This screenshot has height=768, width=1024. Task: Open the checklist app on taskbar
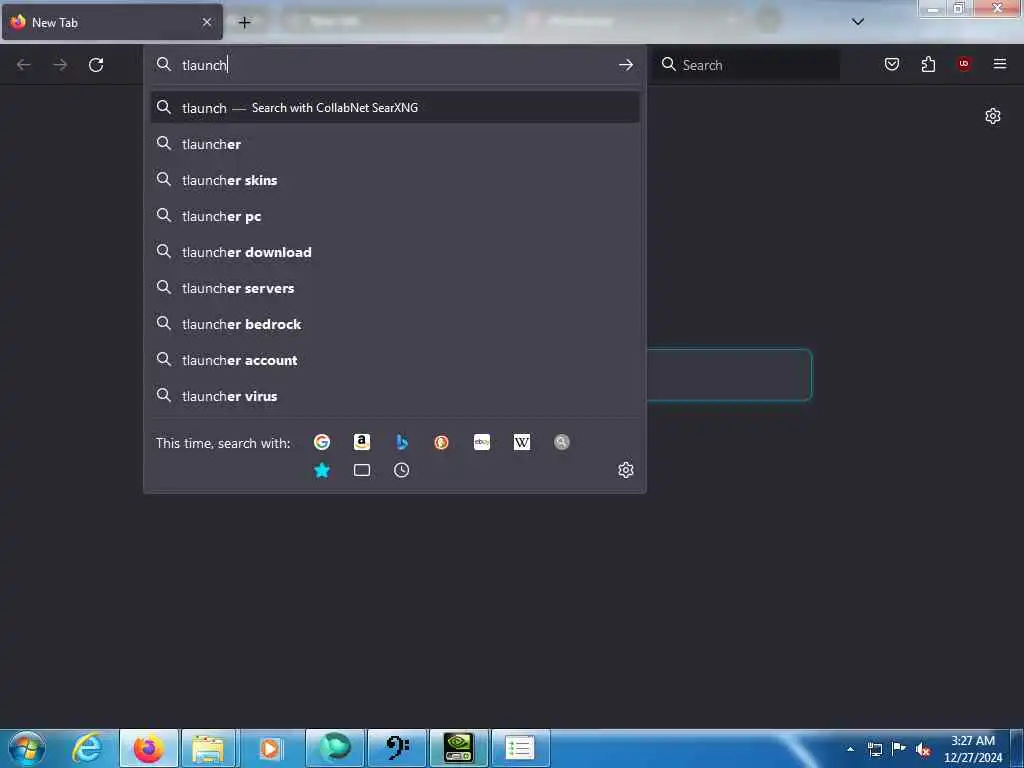click(x=520, y=748)
